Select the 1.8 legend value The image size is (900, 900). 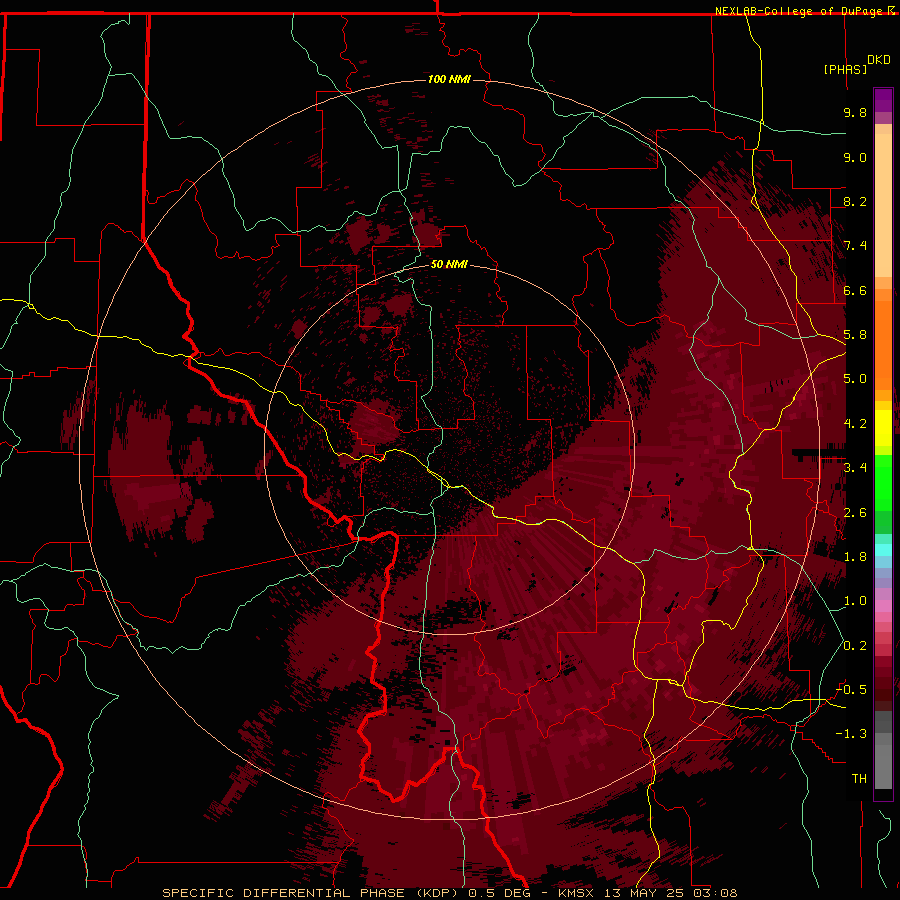[x=855, y=557]
